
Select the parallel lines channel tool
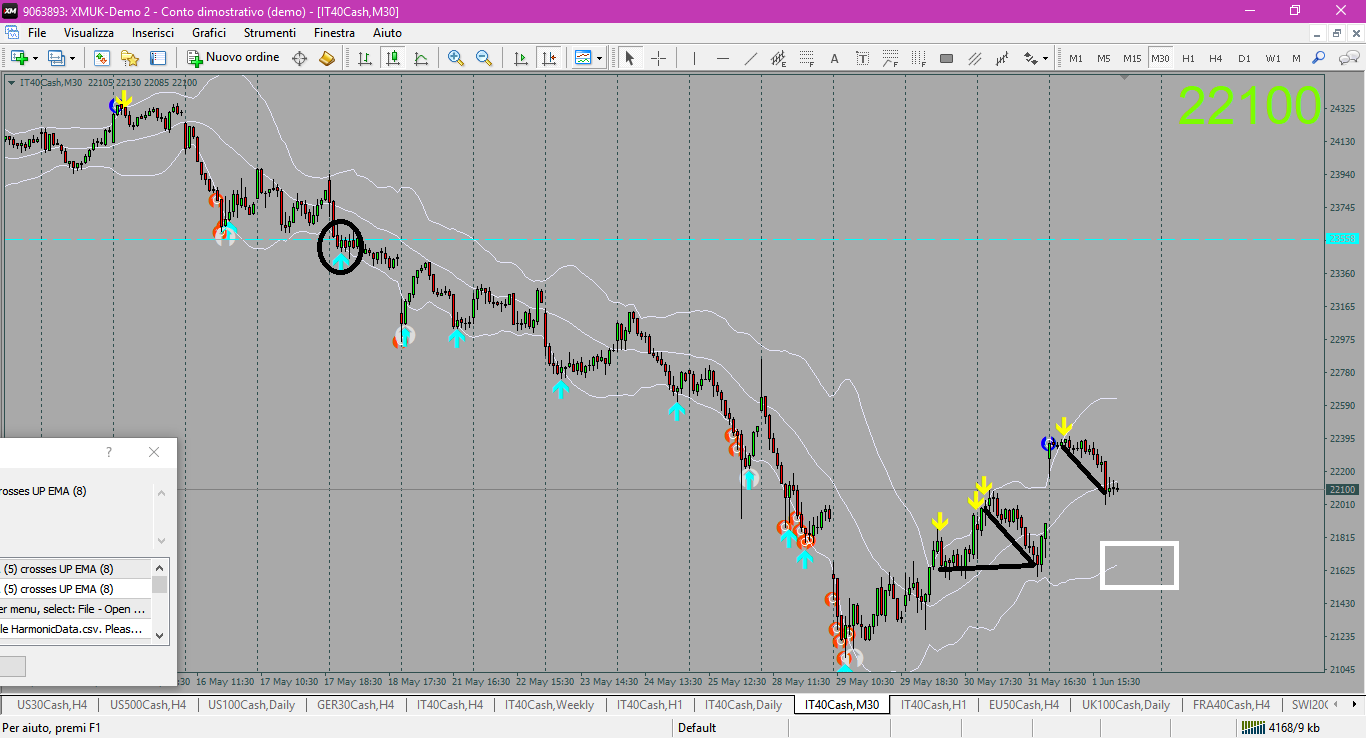click(x=975, y=58)
